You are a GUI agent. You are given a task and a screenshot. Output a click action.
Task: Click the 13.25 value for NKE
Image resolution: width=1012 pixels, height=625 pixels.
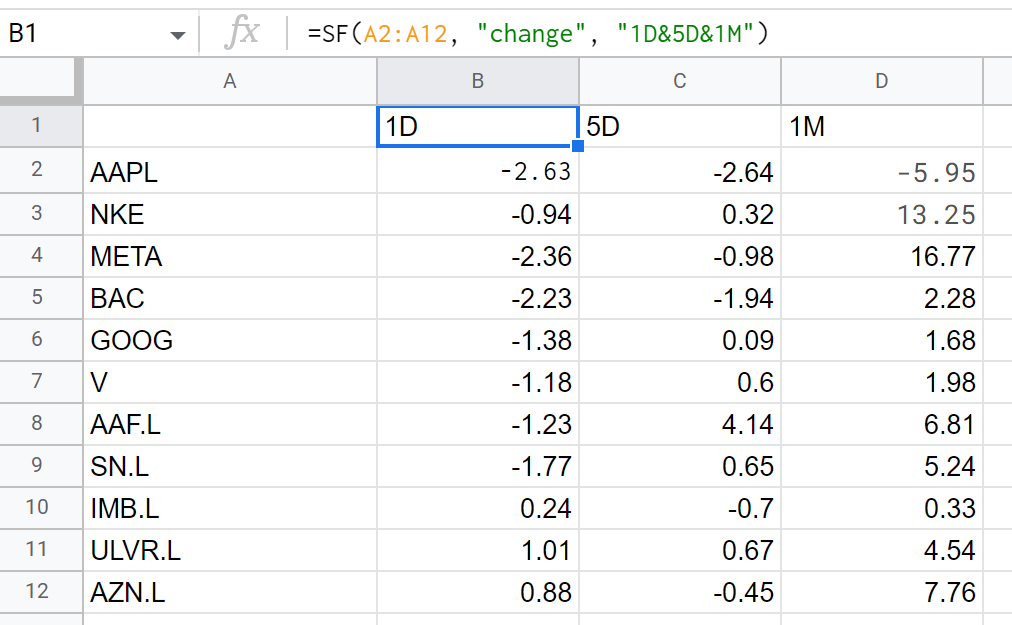click(x=882, y=214)
